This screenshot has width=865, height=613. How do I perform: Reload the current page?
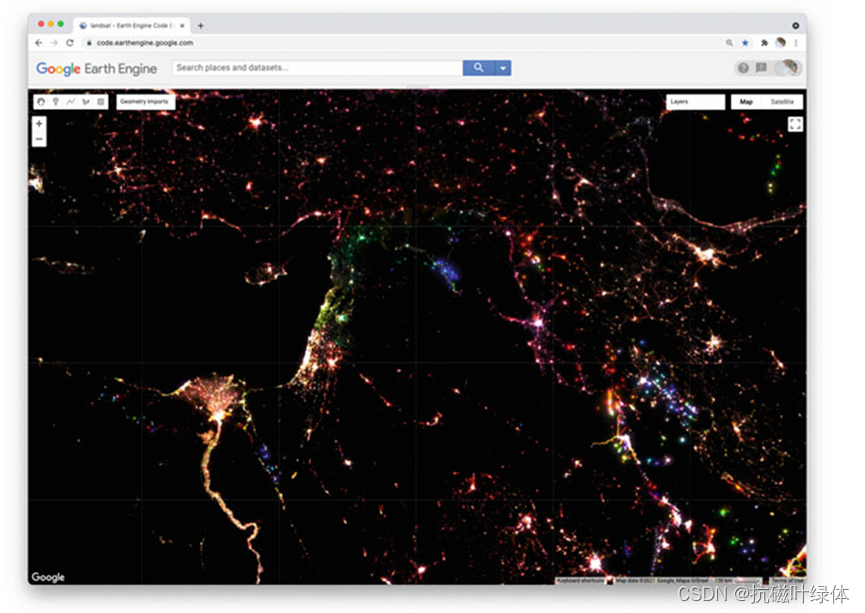pos(70,42)
